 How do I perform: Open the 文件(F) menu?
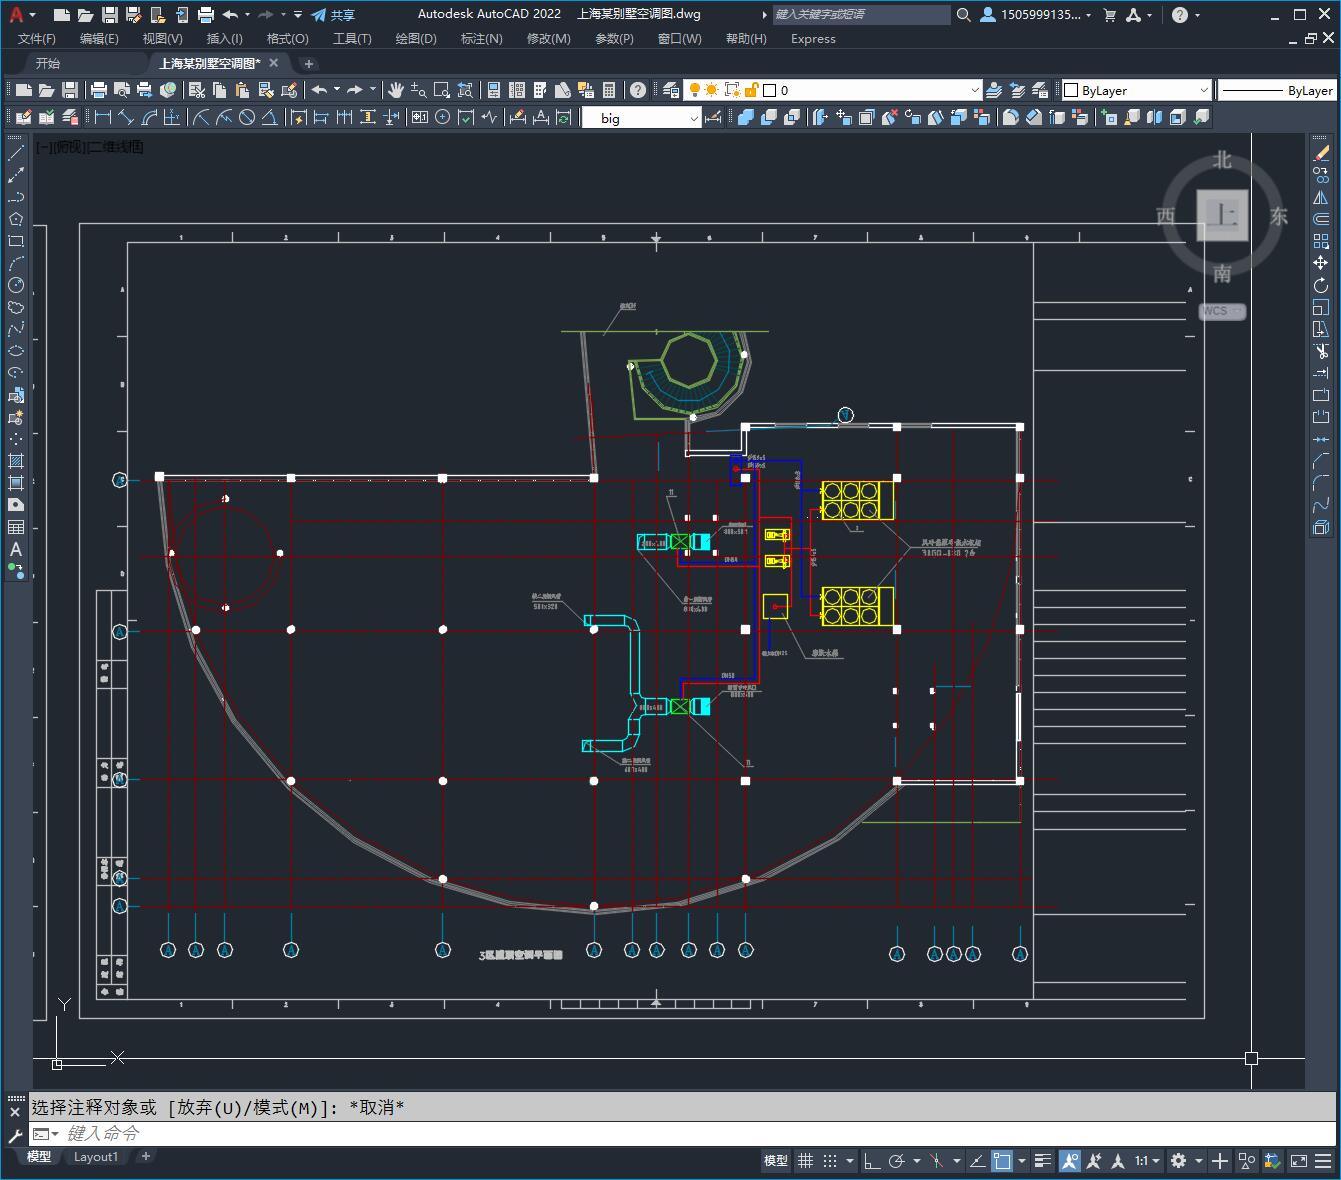click(36, 39)
